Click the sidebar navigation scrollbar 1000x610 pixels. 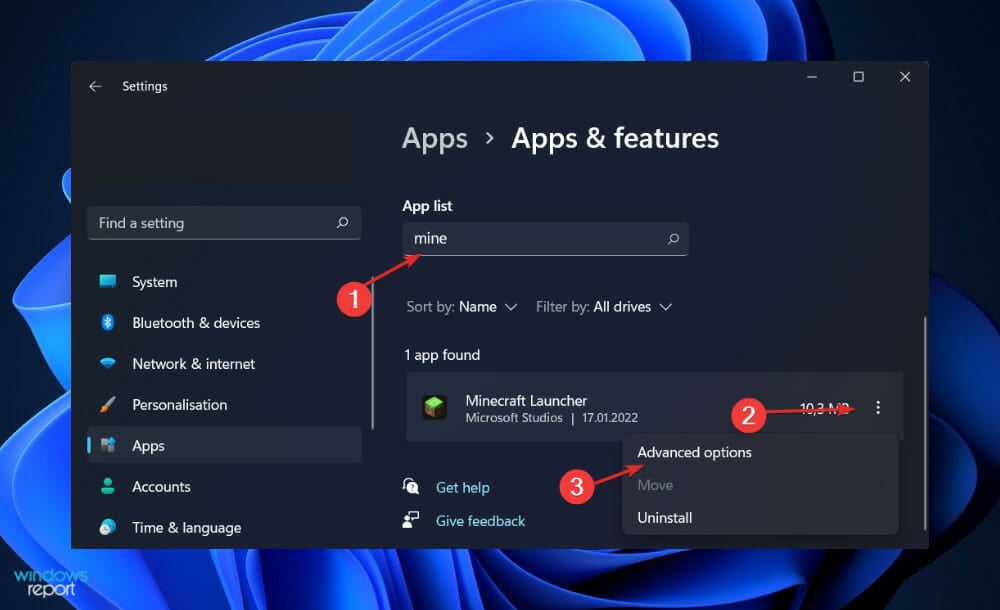point(372,353)
